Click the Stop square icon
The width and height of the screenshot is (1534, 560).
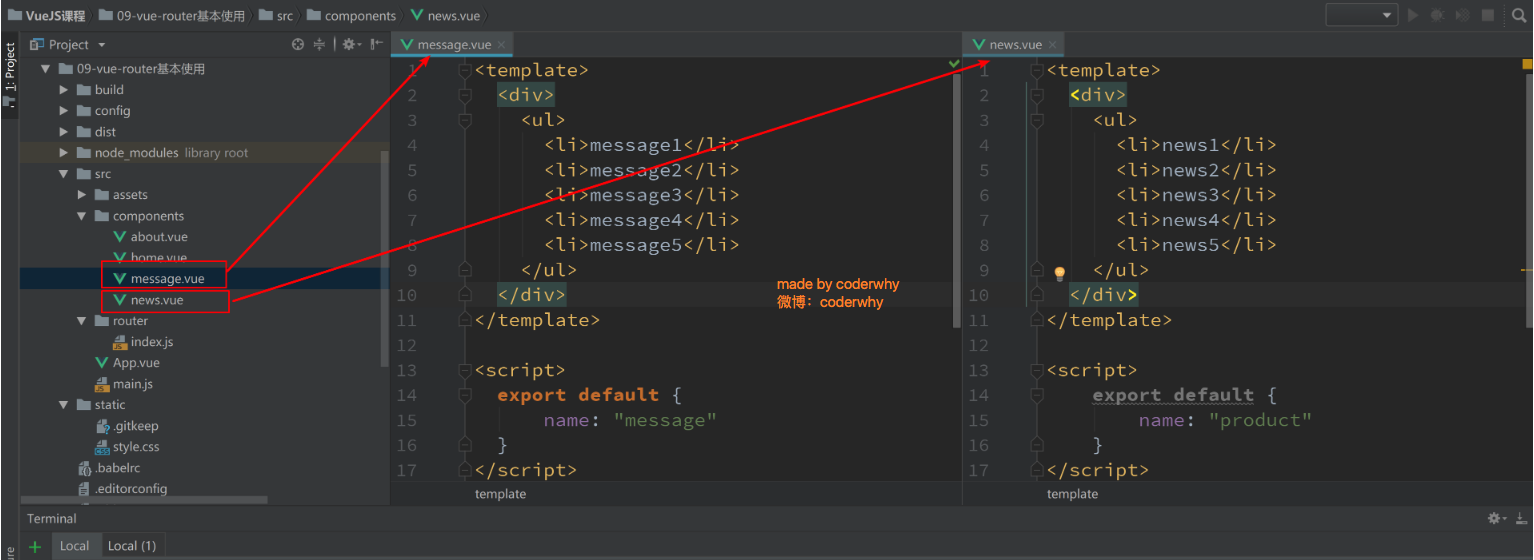[x=1488, y=15]
